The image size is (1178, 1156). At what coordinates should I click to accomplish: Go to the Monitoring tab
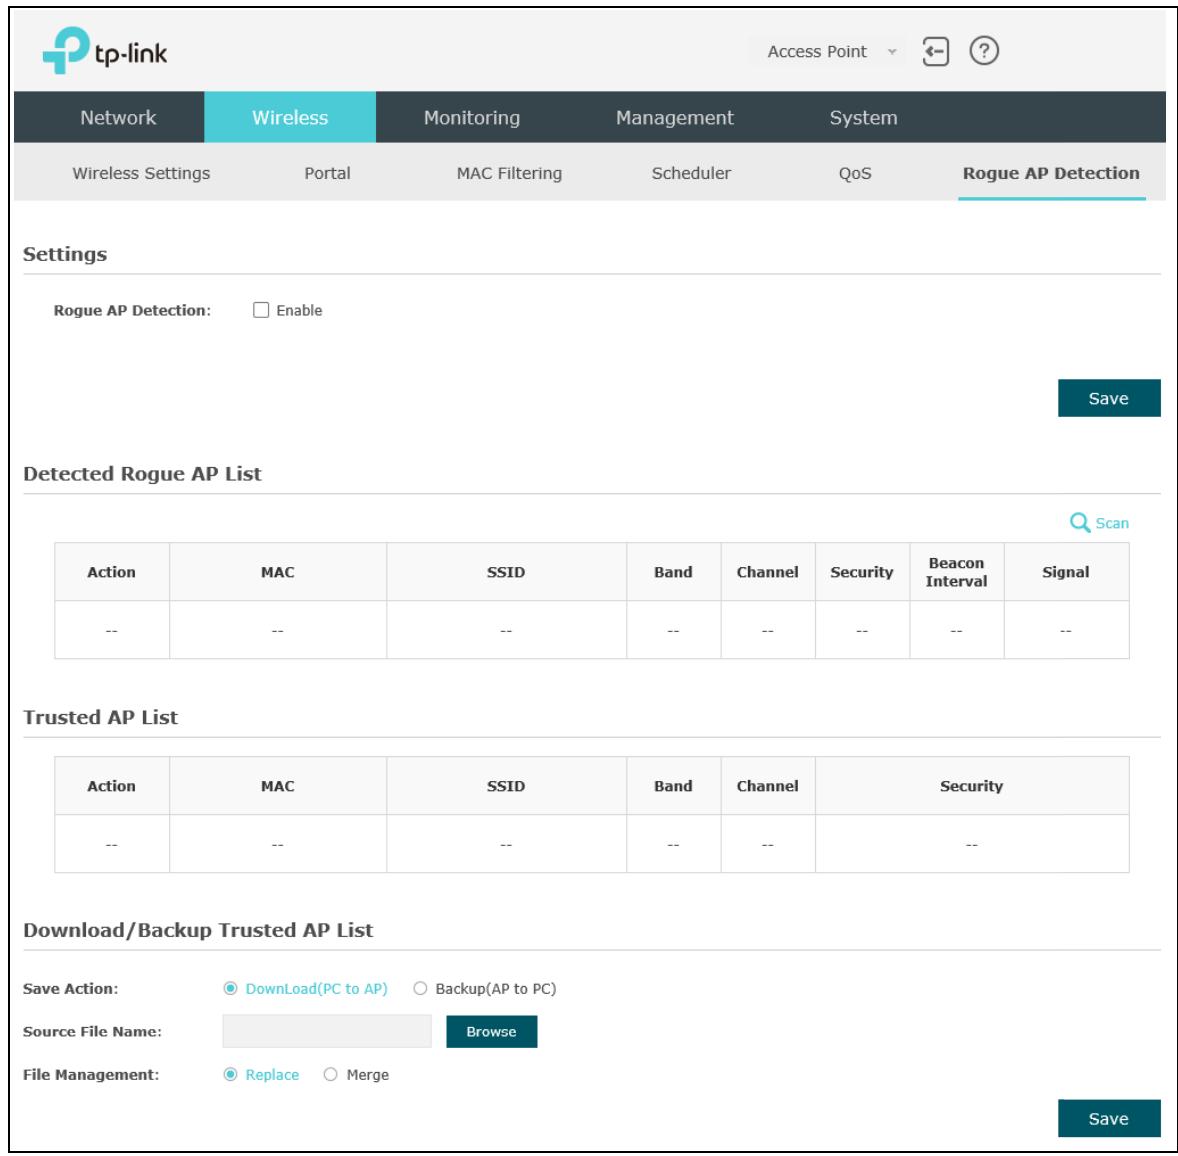(472, 117)
